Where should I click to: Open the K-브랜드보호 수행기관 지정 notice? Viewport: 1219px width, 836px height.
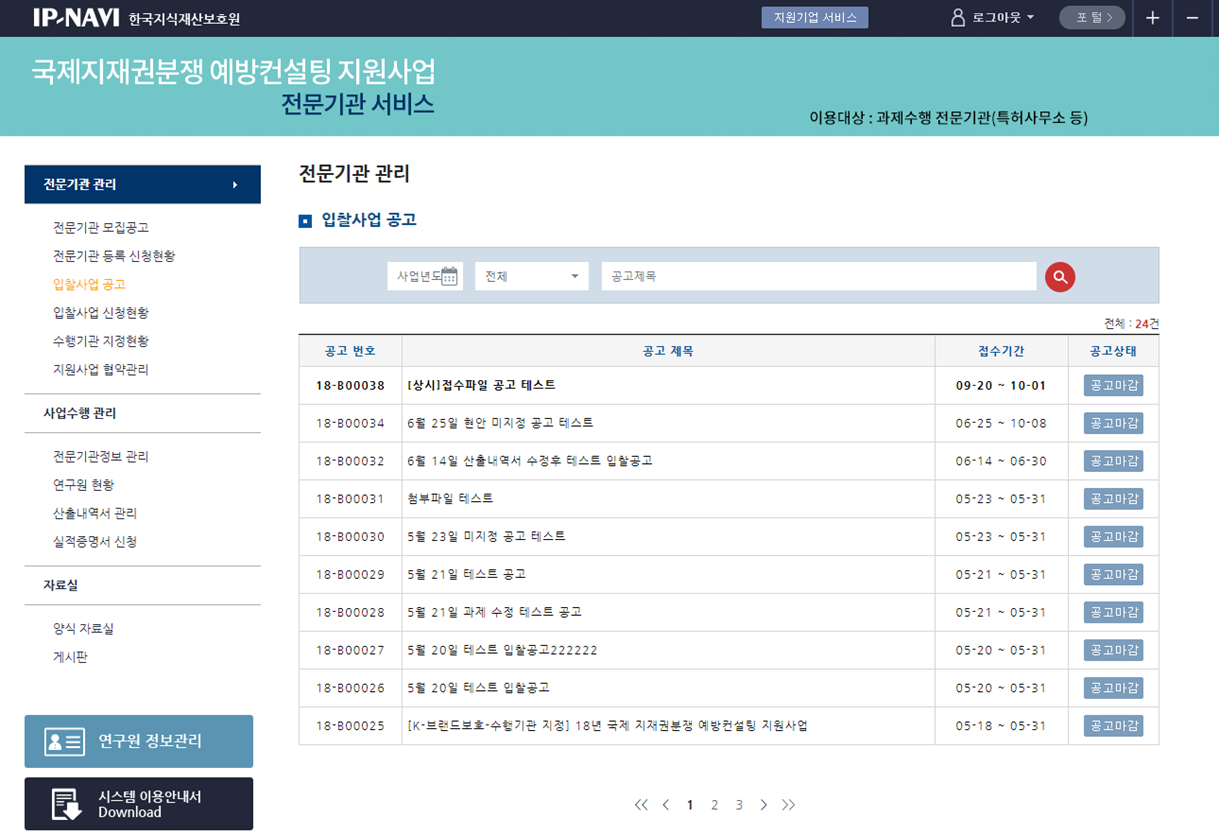point(607,726)
